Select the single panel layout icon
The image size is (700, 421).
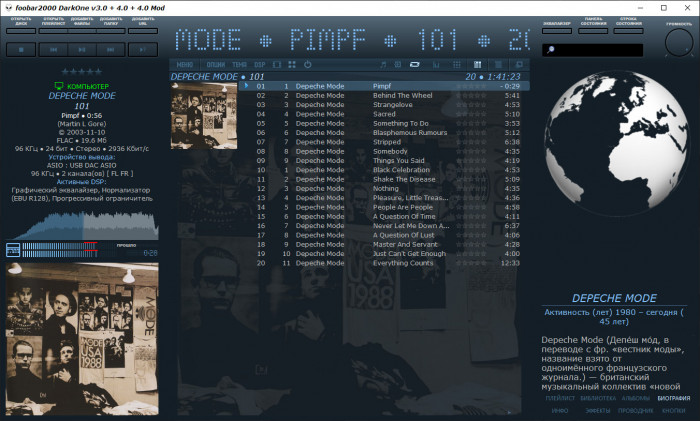(x=498, y=65)
